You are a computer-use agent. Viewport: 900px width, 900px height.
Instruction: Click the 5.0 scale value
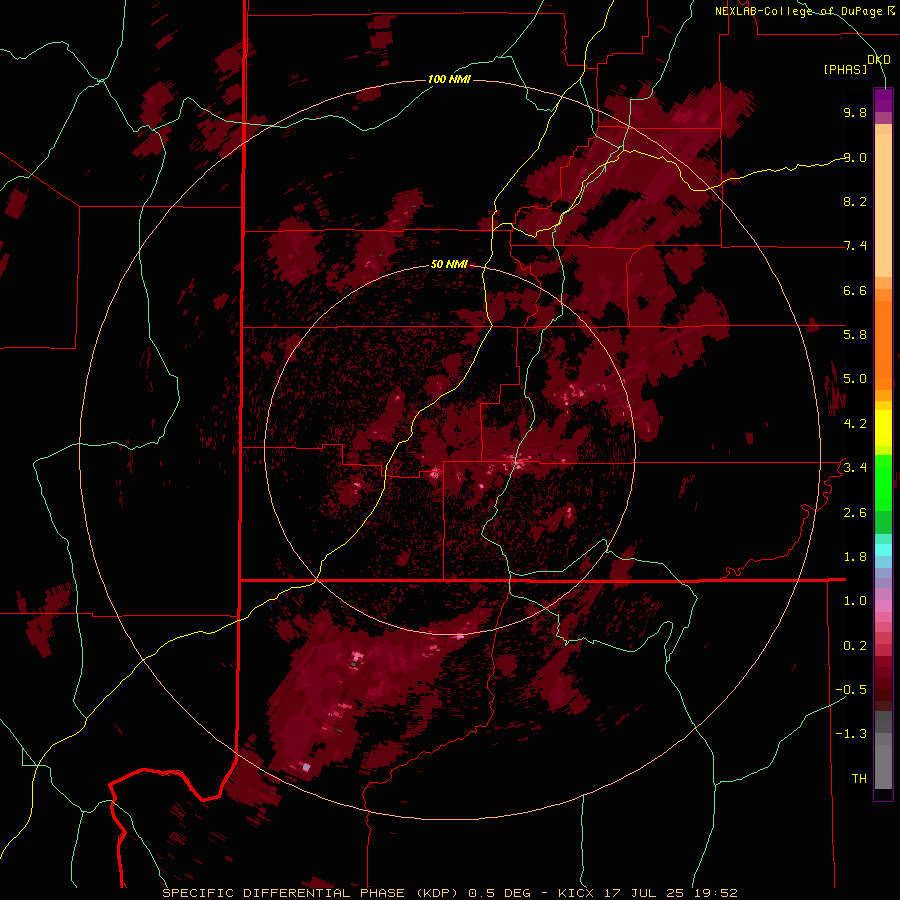(855, 379)
